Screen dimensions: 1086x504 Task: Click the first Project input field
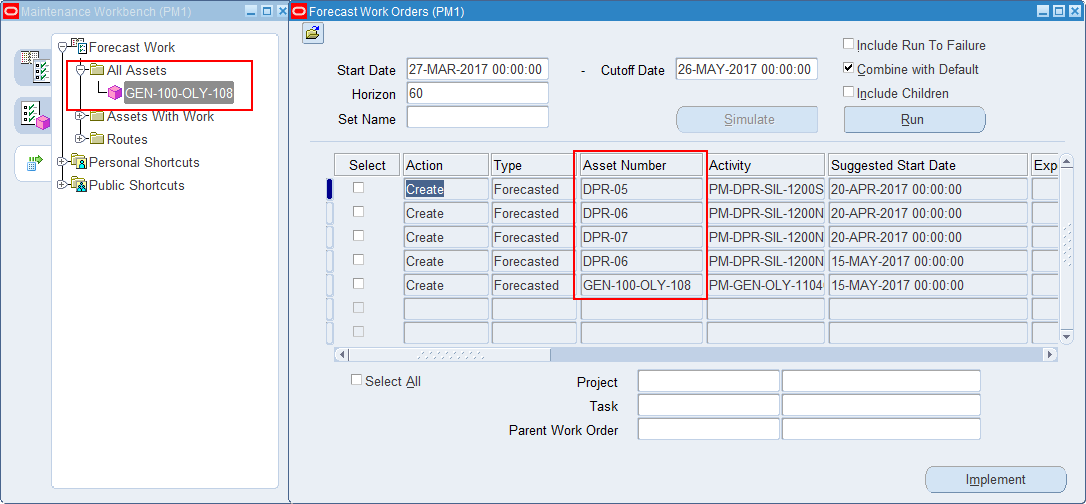point(709,381)
